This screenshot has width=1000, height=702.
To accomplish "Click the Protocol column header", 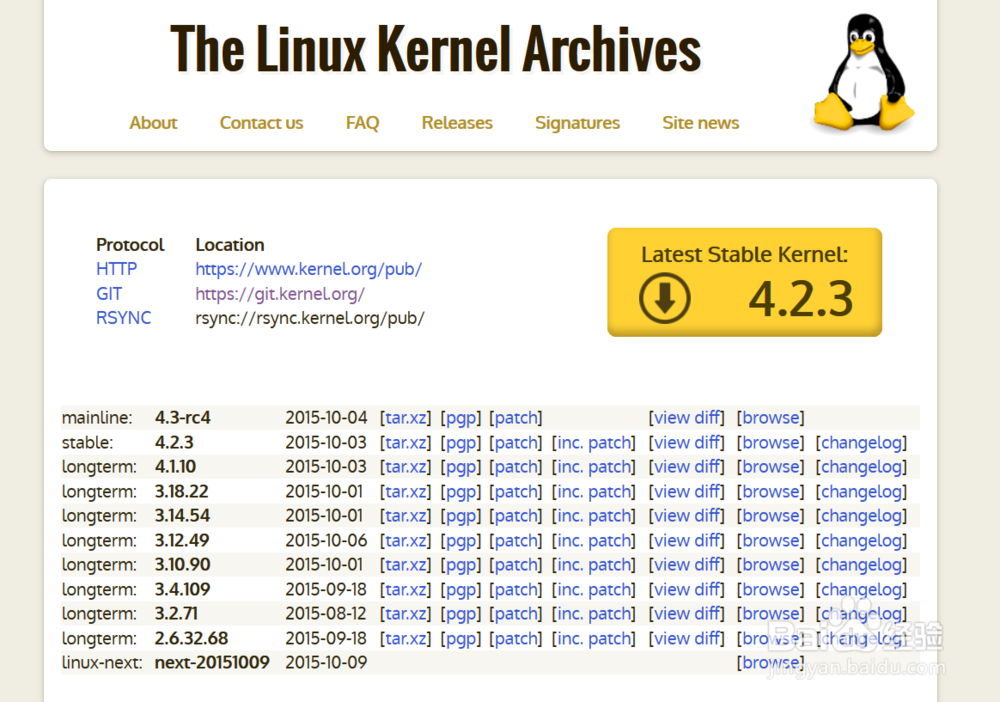I will [x=130, y=245].
